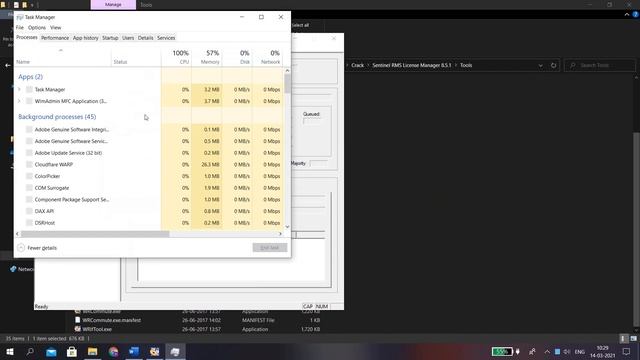The height and width of the screenshot is (360, 640).
Task: Select the COM Surrogate process row
Action: (149, 188)
